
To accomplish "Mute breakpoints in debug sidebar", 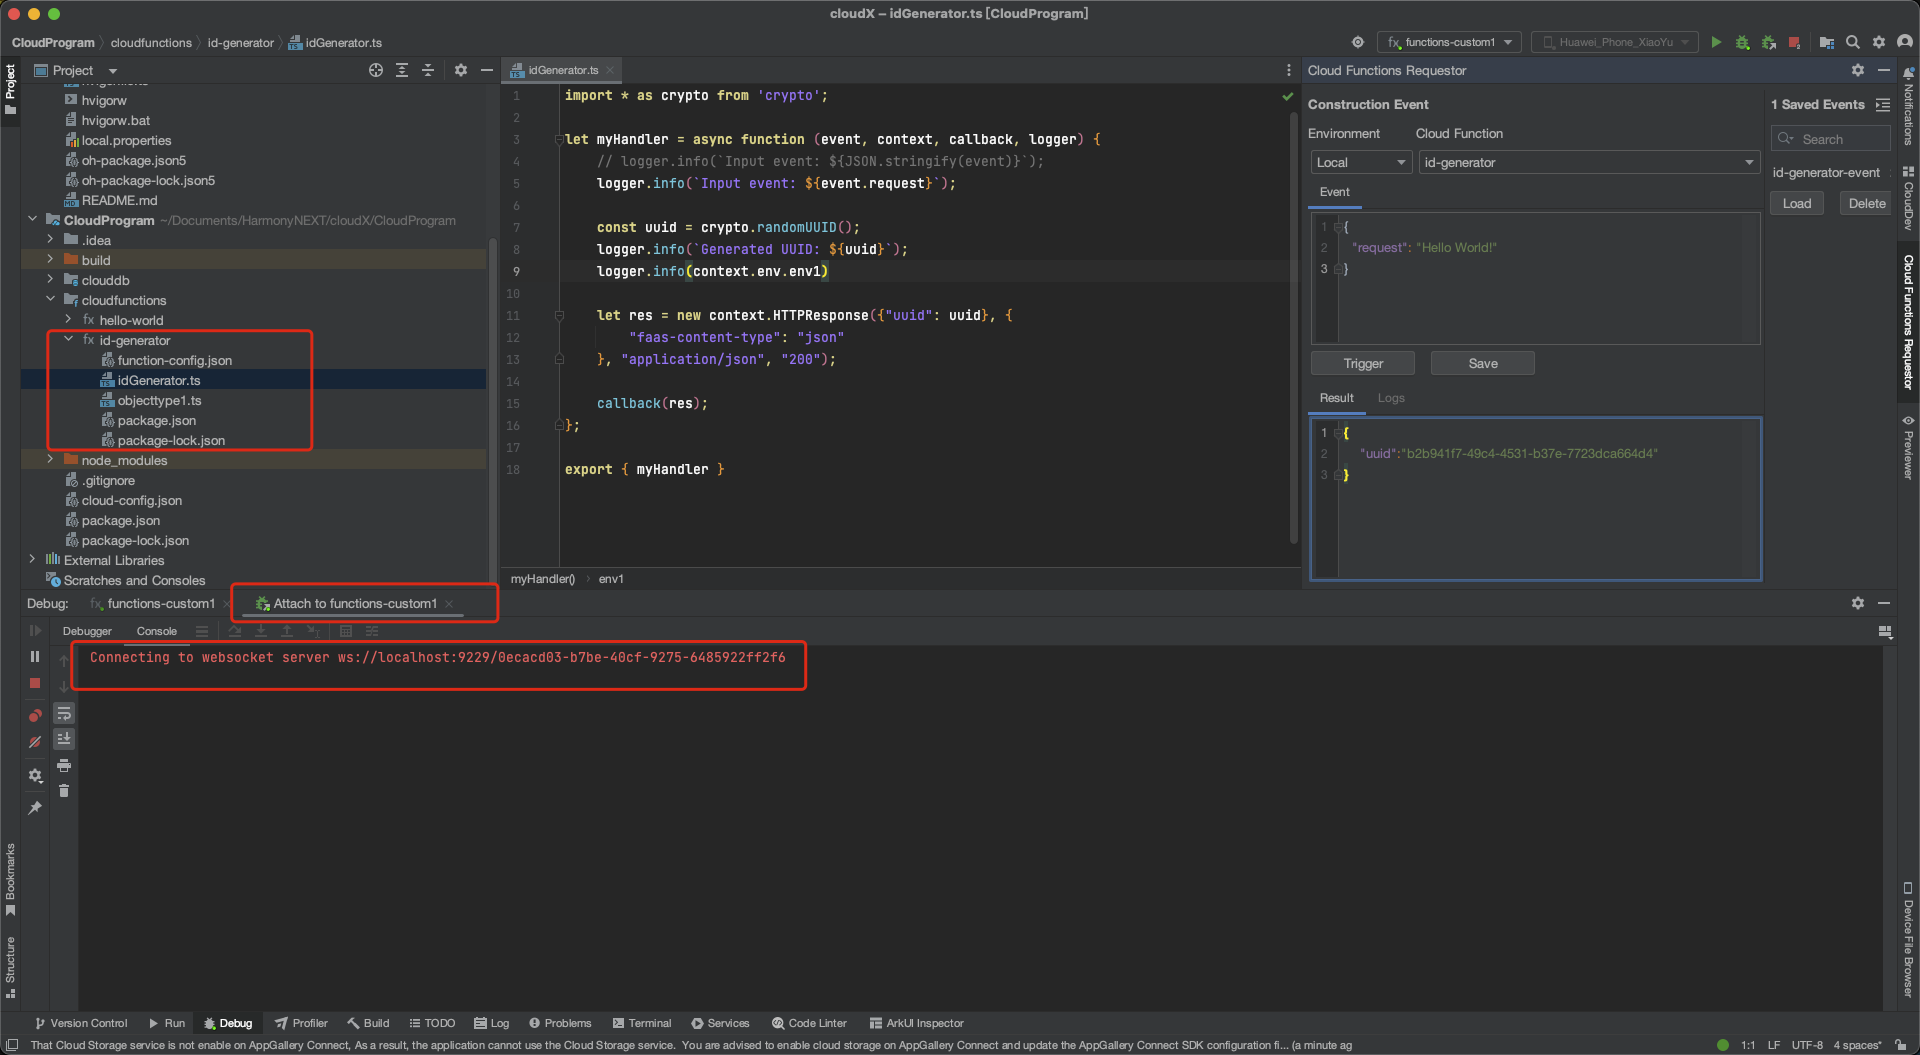I will (35, 741).
